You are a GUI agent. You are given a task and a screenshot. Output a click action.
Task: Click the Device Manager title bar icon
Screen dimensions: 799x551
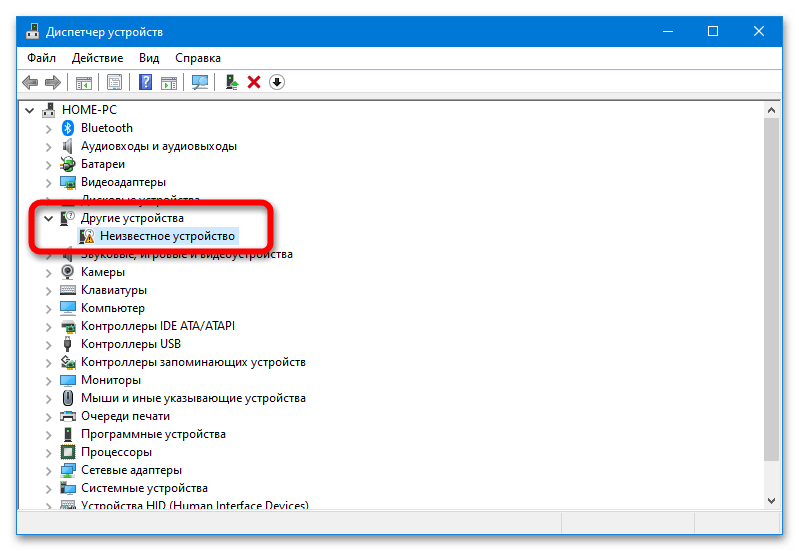click(x=33, y=31)
